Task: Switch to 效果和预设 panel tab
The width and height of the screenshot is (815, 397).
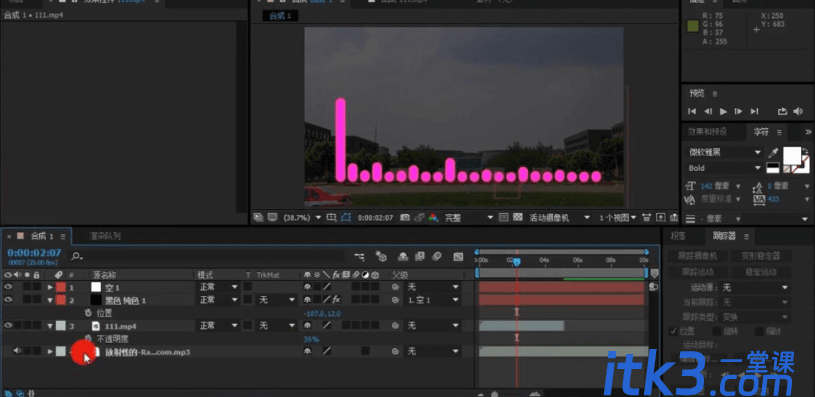Action: click(x=707, y=131)
